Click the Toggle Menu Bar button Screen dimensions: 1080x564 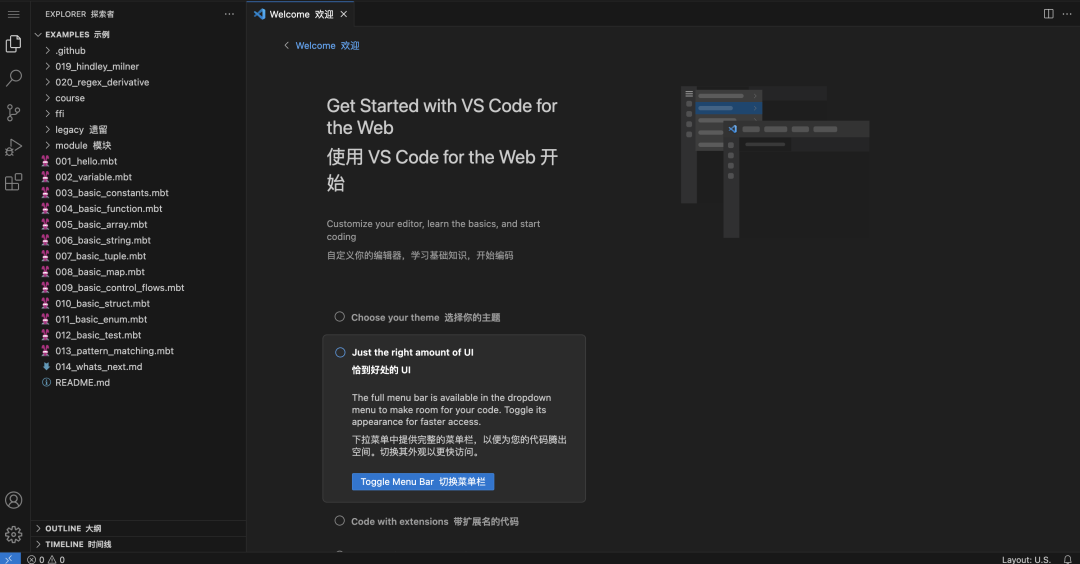pyautogui.click(x=423, y=481)
